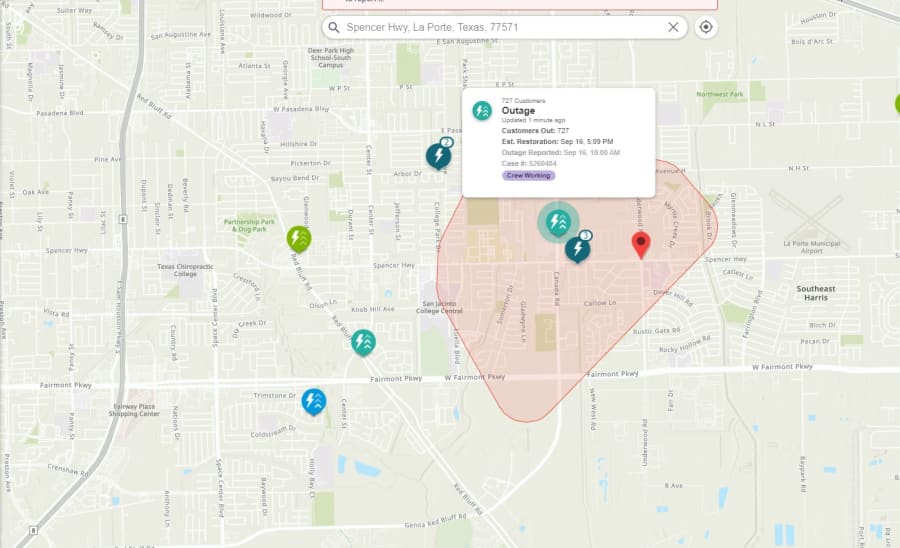This screenshot has height=548, width=900.
Task: Click 'Customers Out: 727' line
Action: coord(536,130)
